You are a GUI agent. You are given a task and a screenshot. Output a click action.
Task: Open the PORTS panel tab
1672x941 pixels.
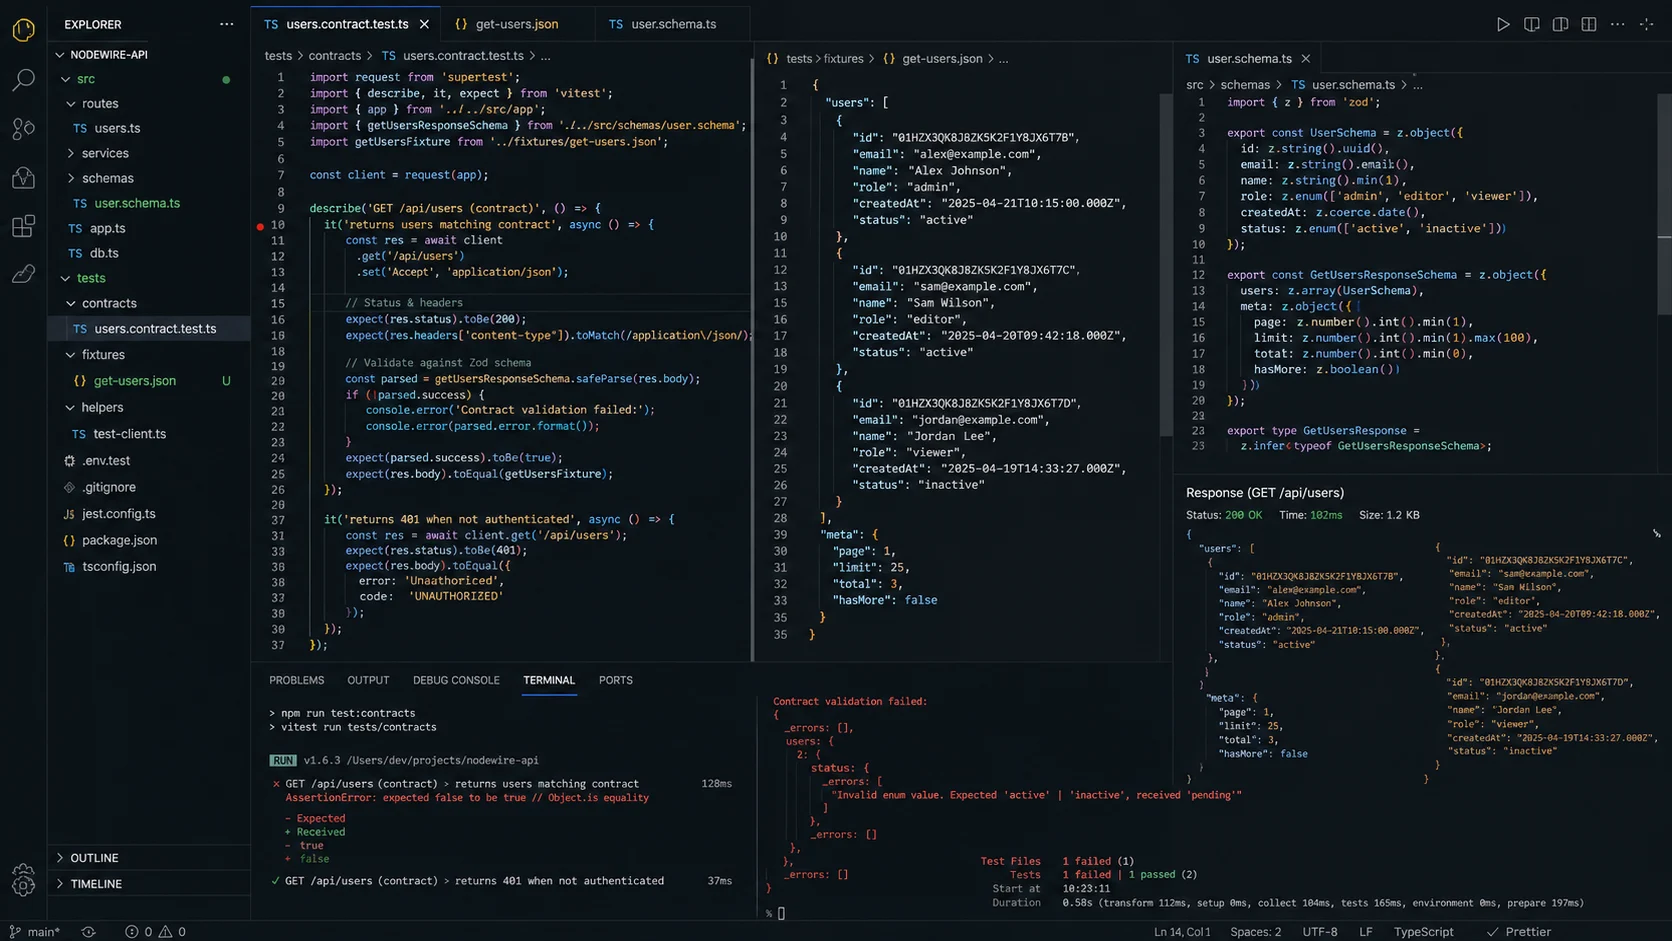coord(616,680)
